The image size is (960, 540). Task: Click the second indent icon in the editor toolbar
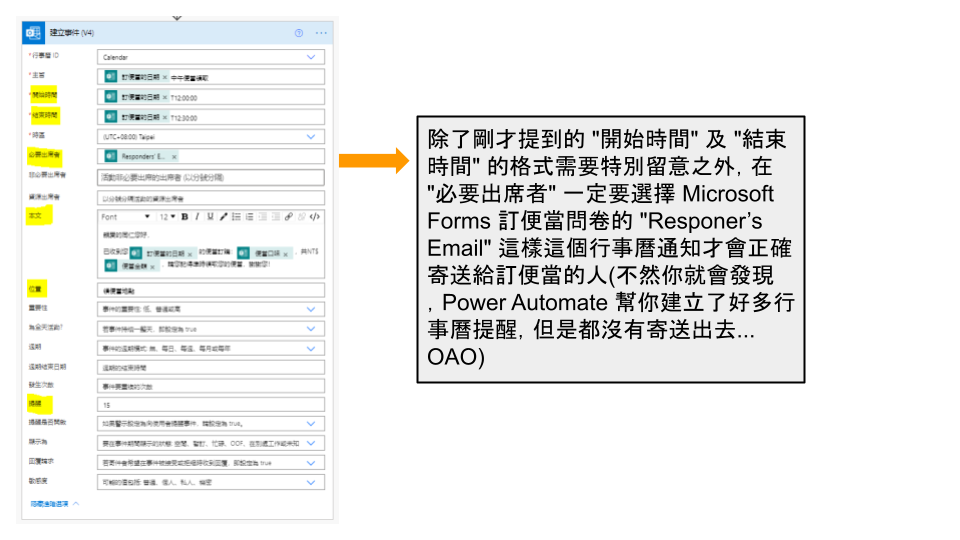tap(276, 217)
